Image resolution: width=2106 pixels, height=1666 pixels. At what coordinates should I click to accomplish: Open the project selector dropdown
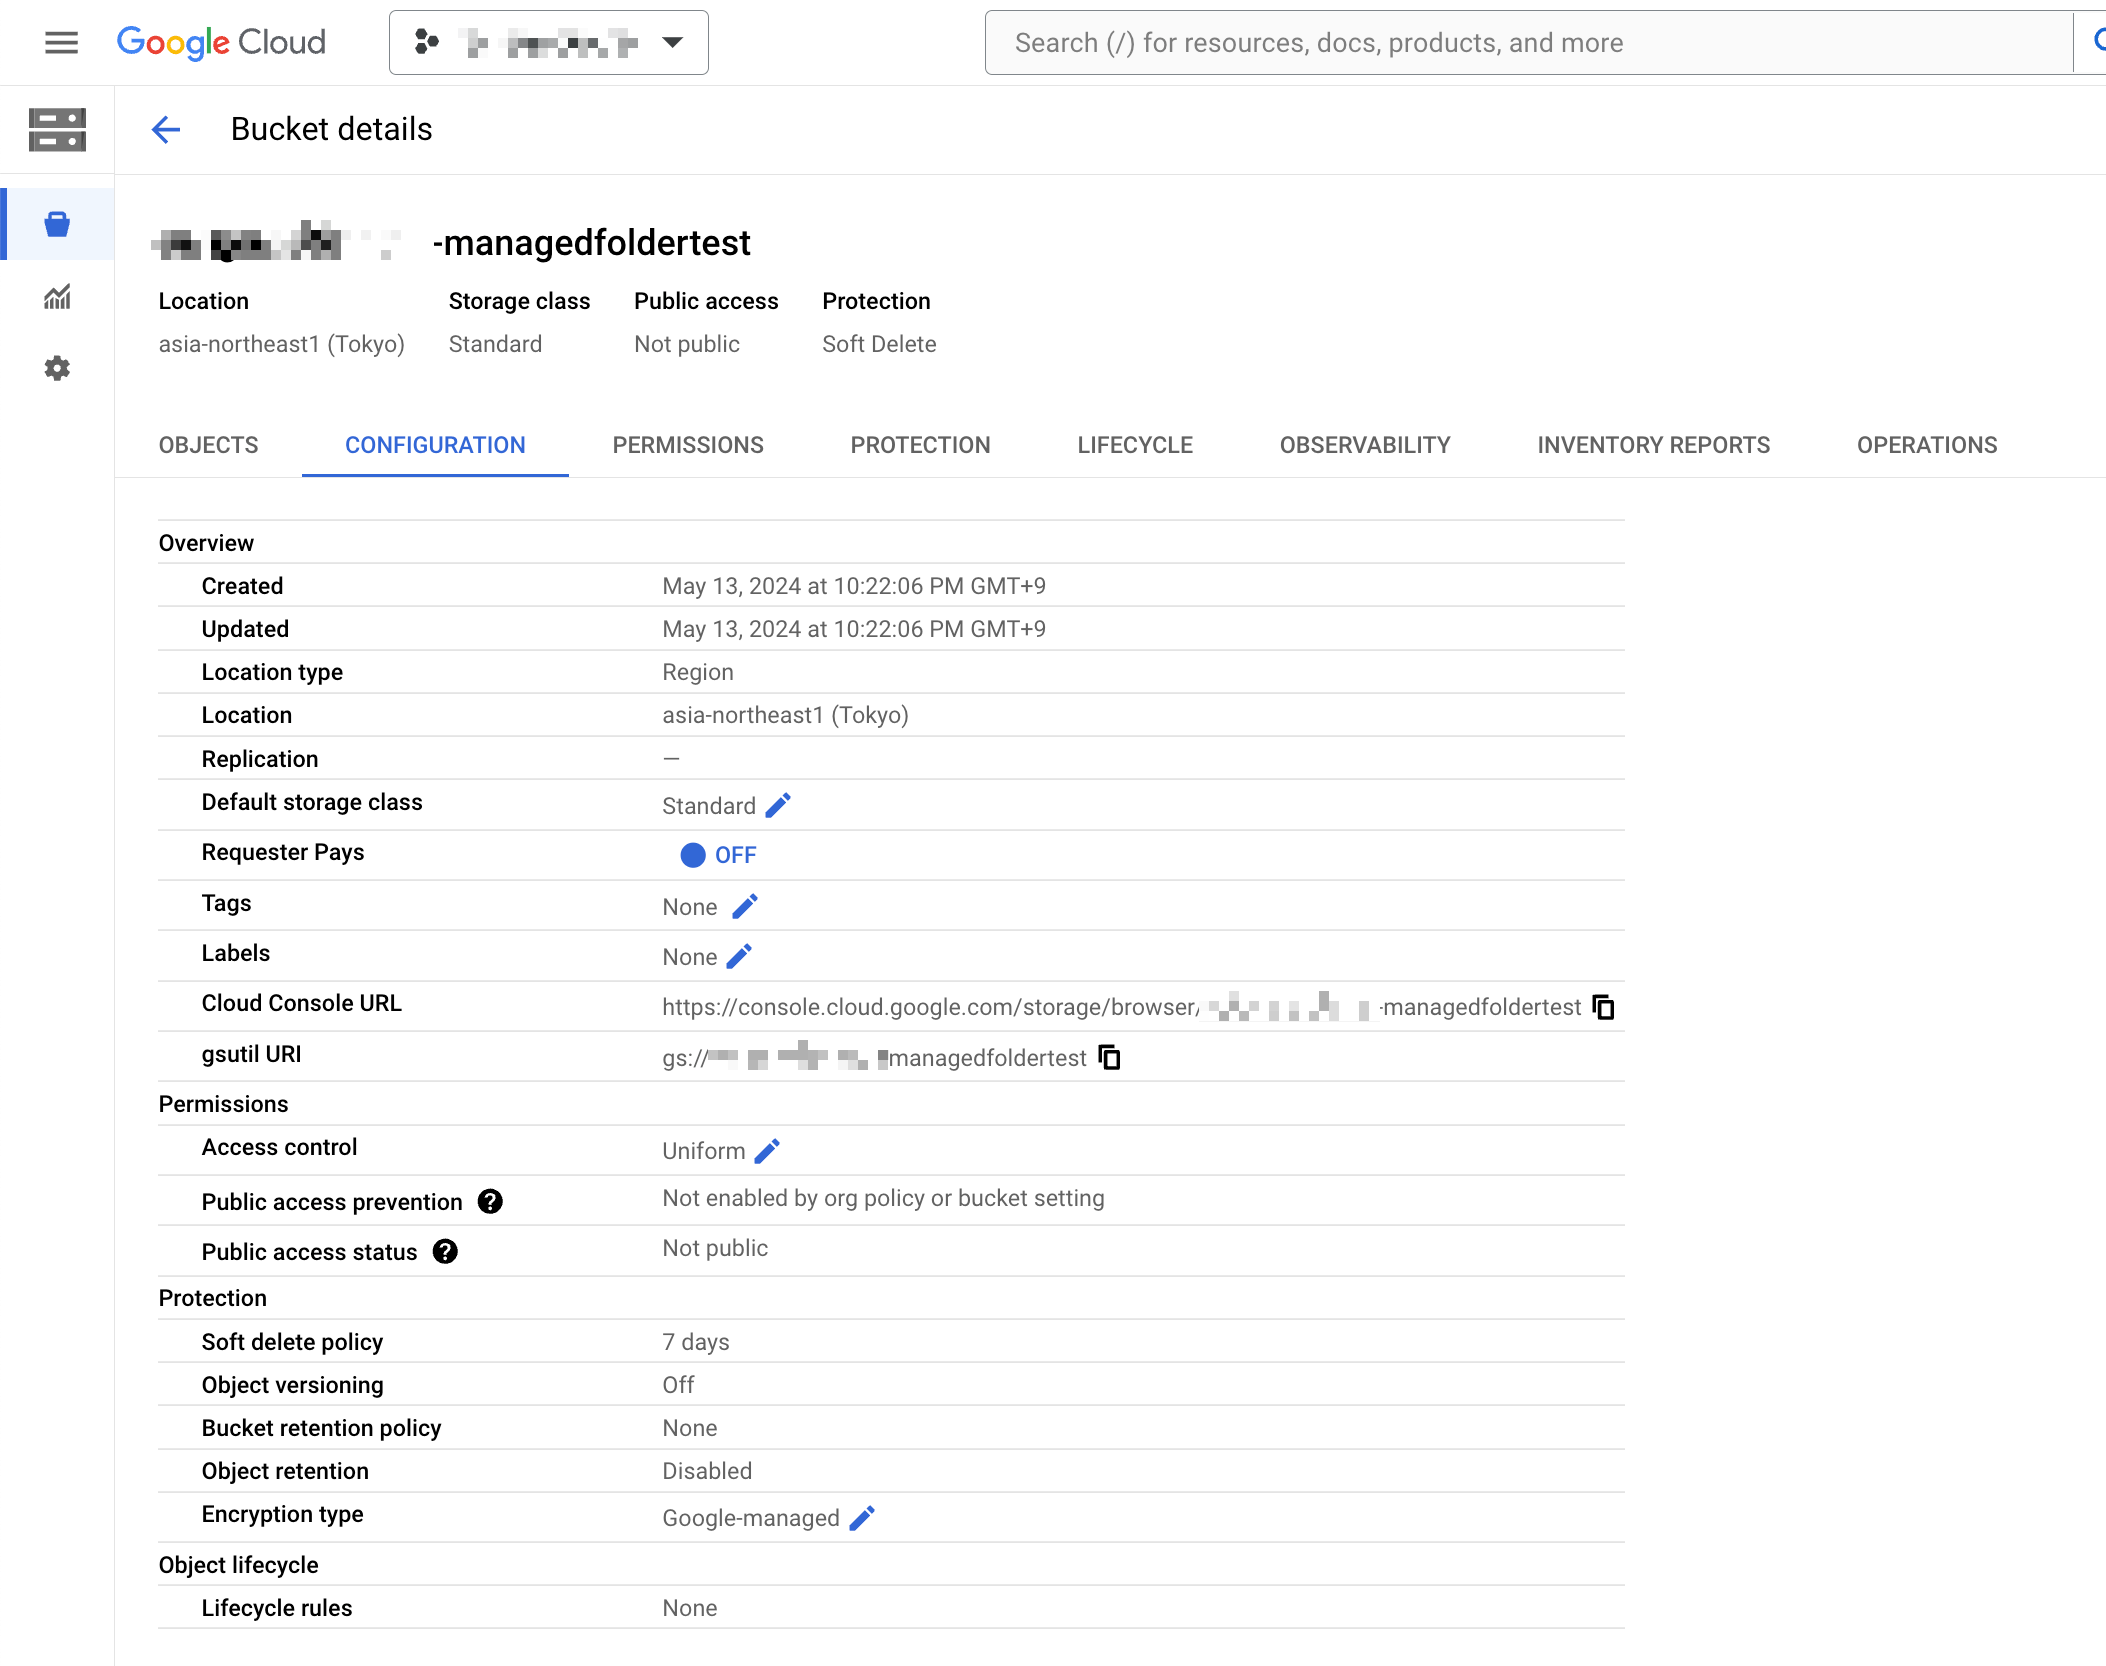(x=548, y=42)
